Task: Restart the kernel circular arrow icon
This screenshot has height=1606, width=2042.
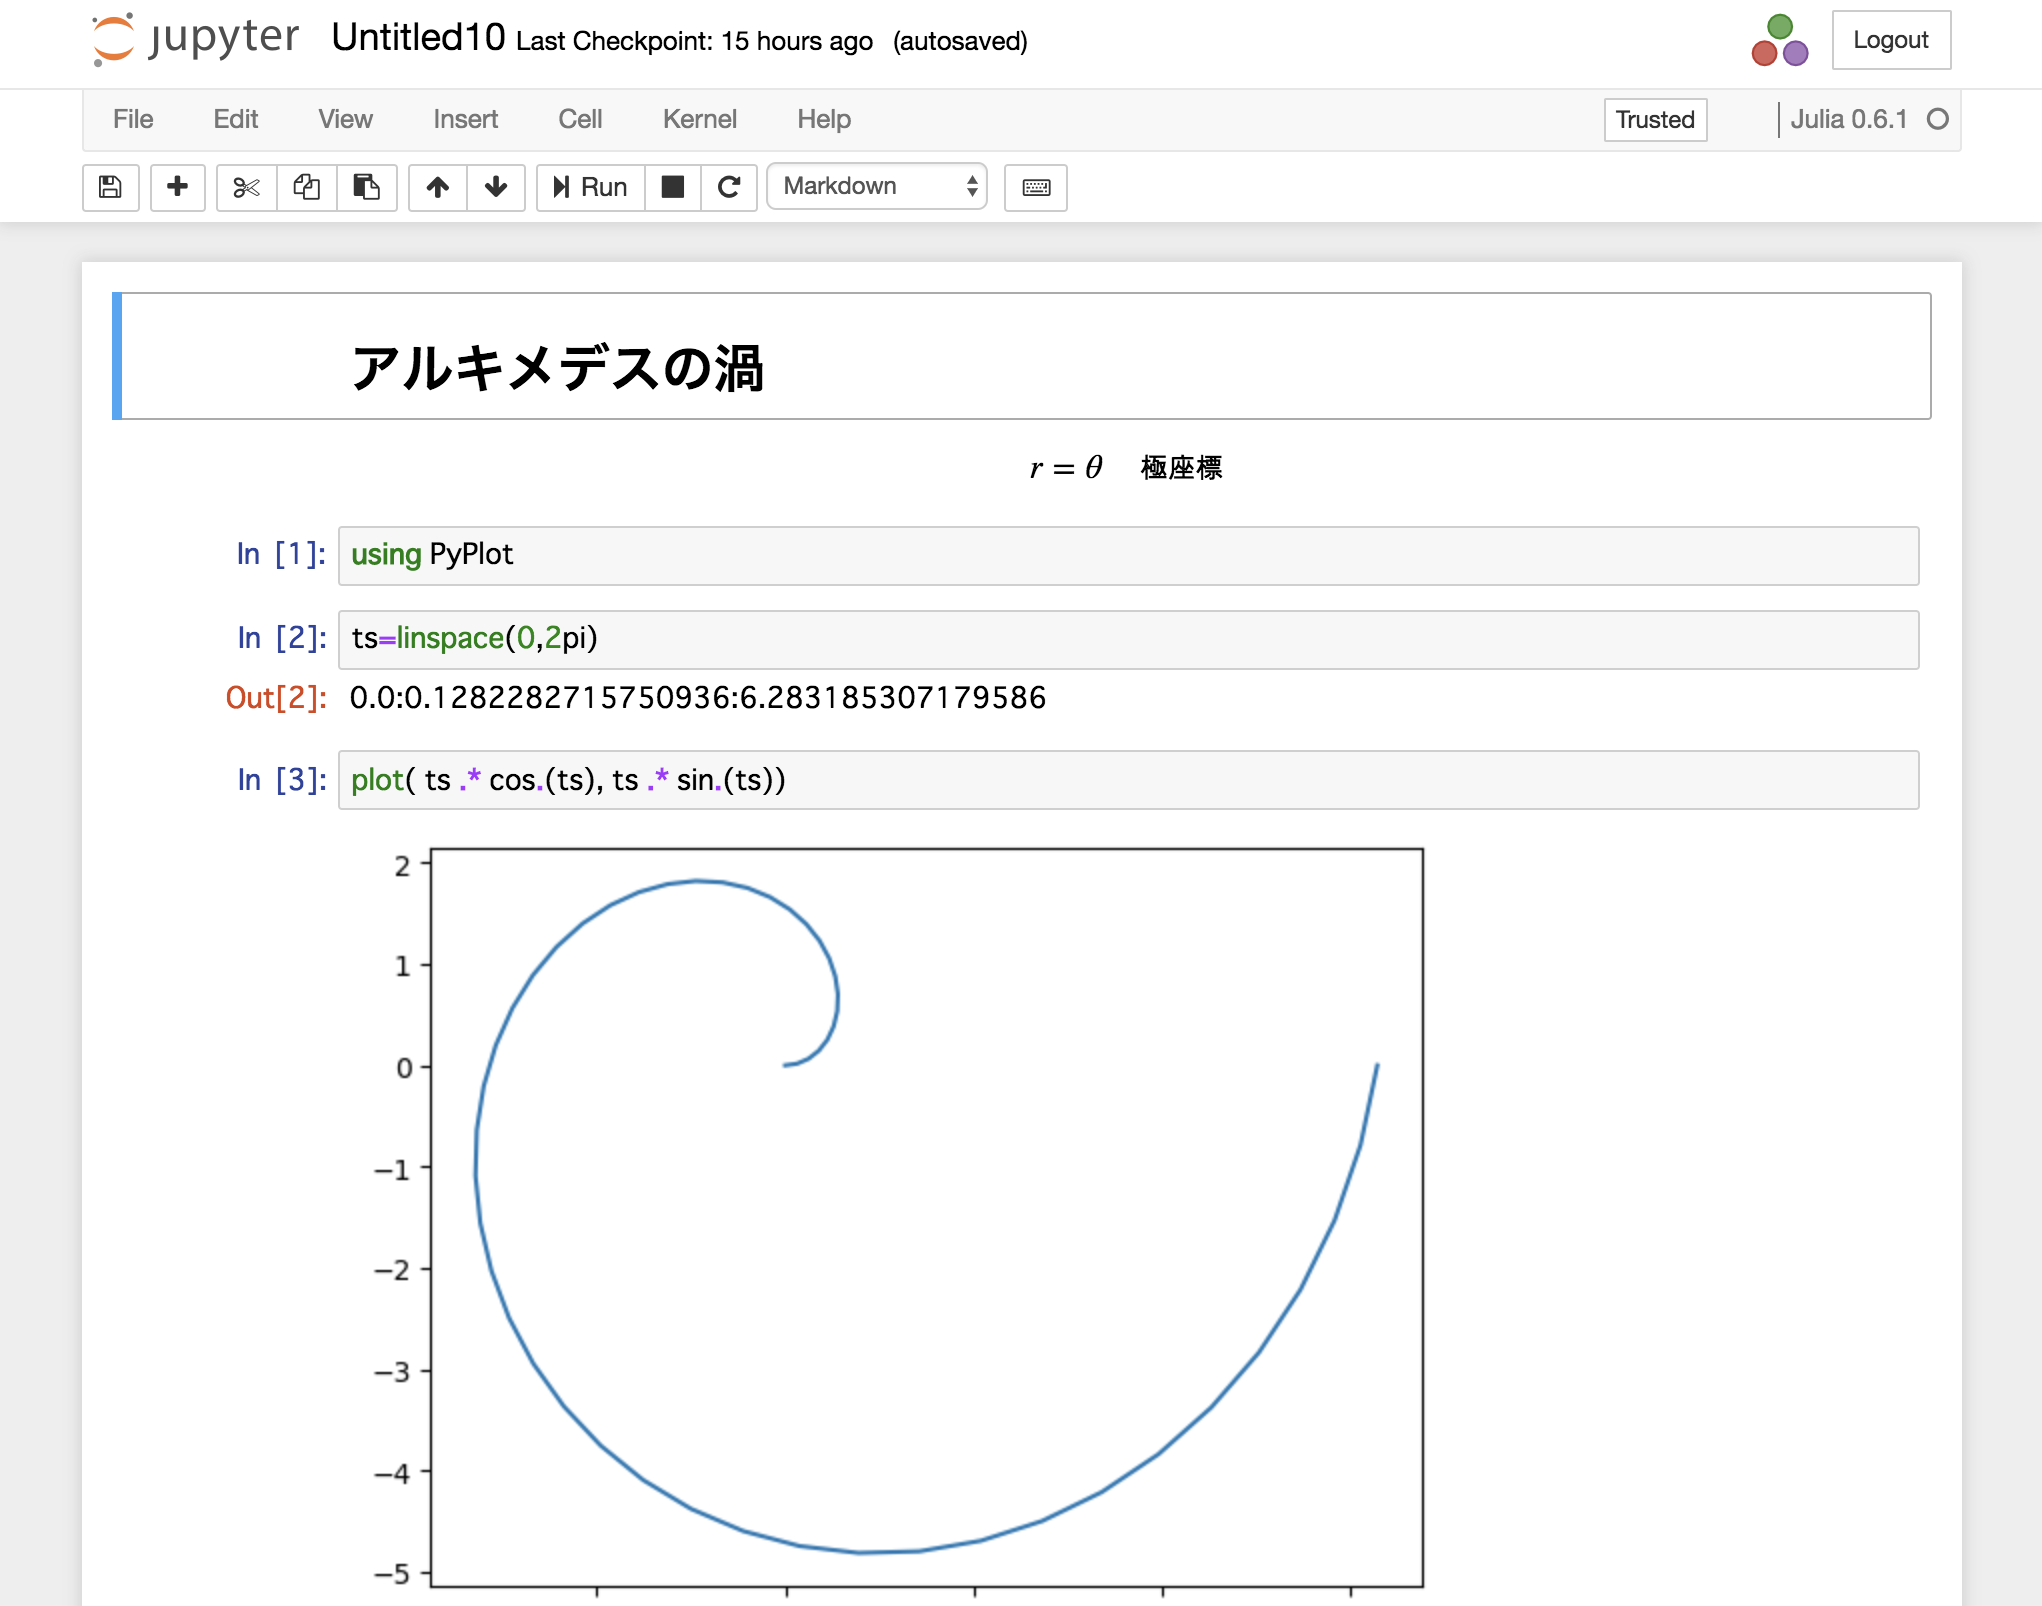Action: click(x=729, y=187)
